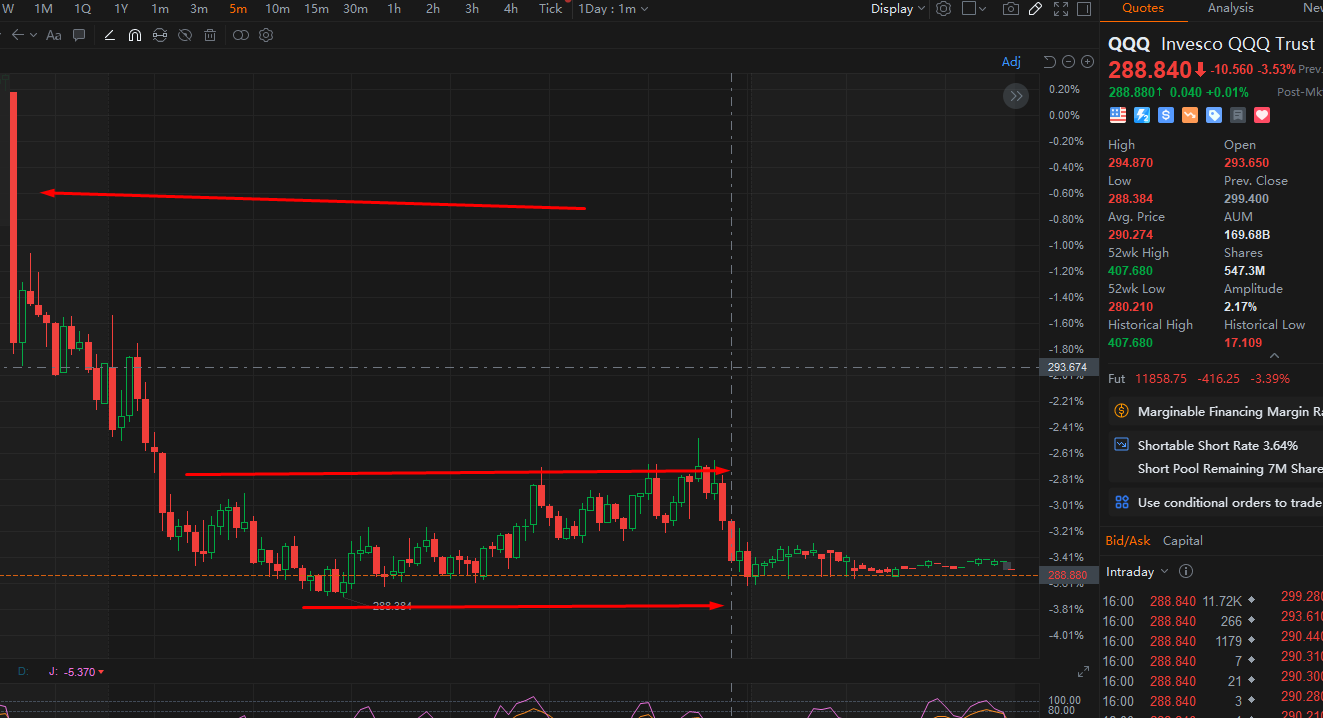This screenshot has height=718, width=1323.
Task: Click the QQQ ticker symbol title
Action: point(1128,44)
